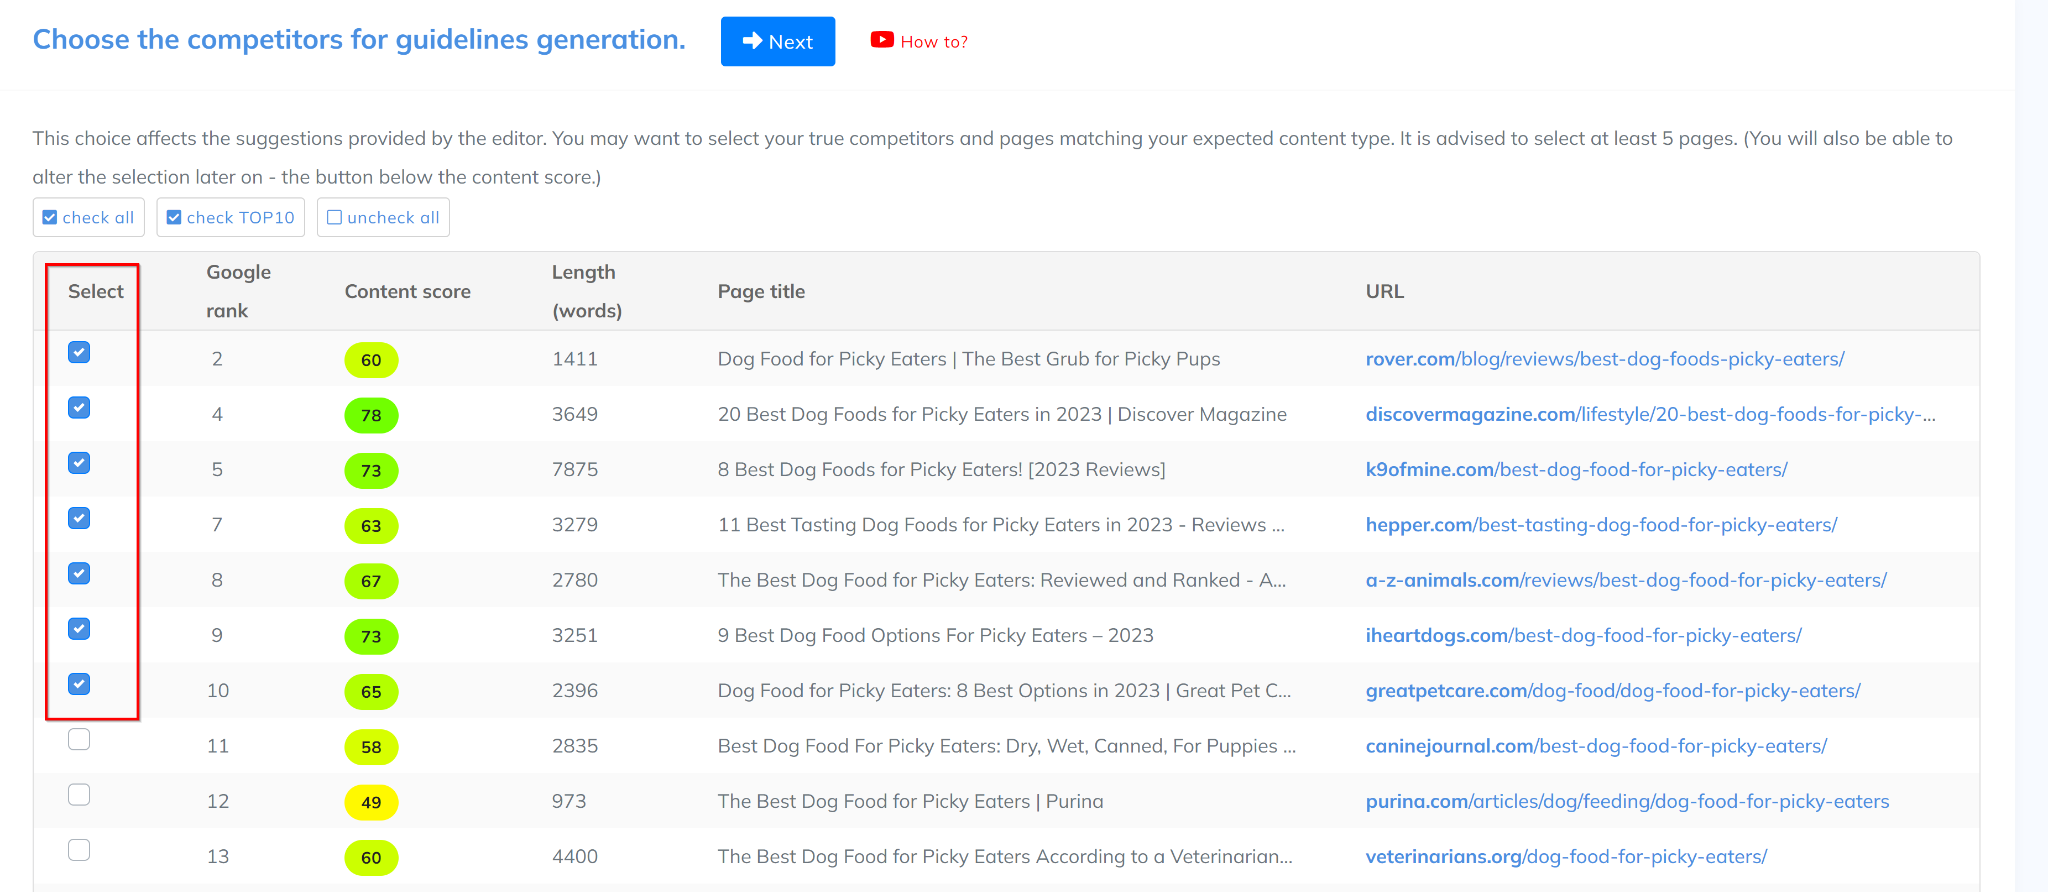Click content score badge 58
The width and height of the screenshot is (2048, 892).
point(371,747)
